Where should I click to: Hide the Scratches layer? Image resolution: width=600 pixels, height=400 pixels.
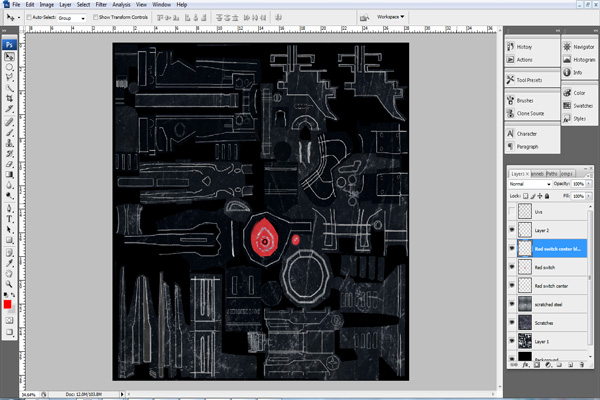click(512, 322)
